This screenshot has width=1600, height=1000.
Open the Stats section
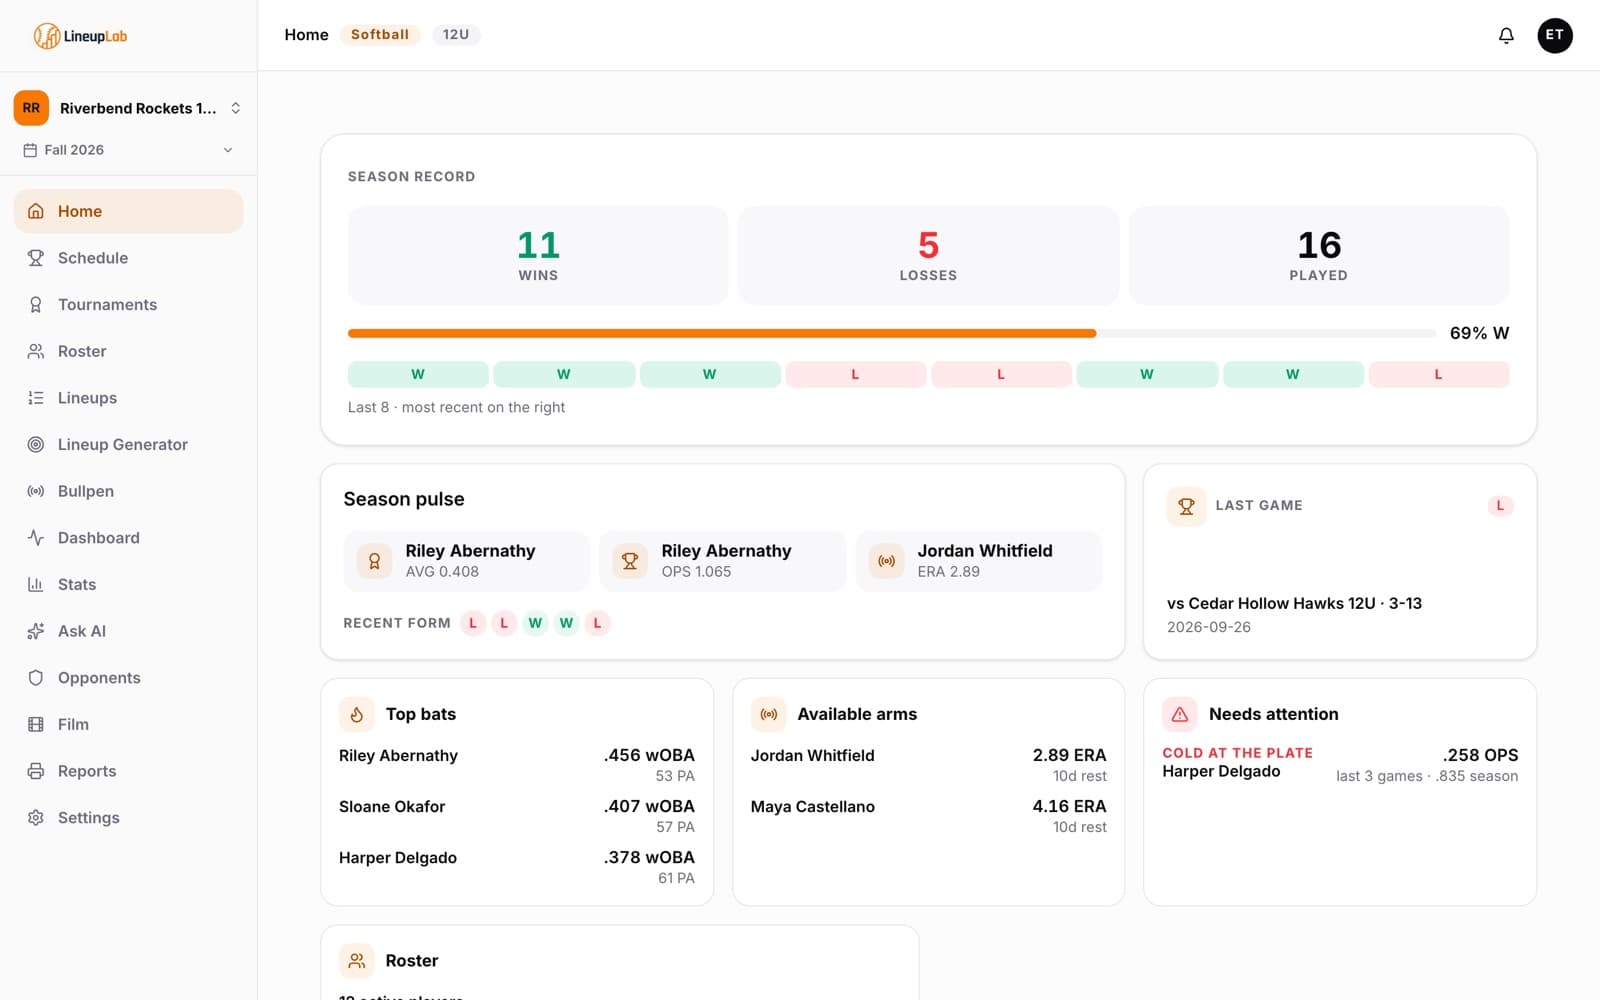128,585
